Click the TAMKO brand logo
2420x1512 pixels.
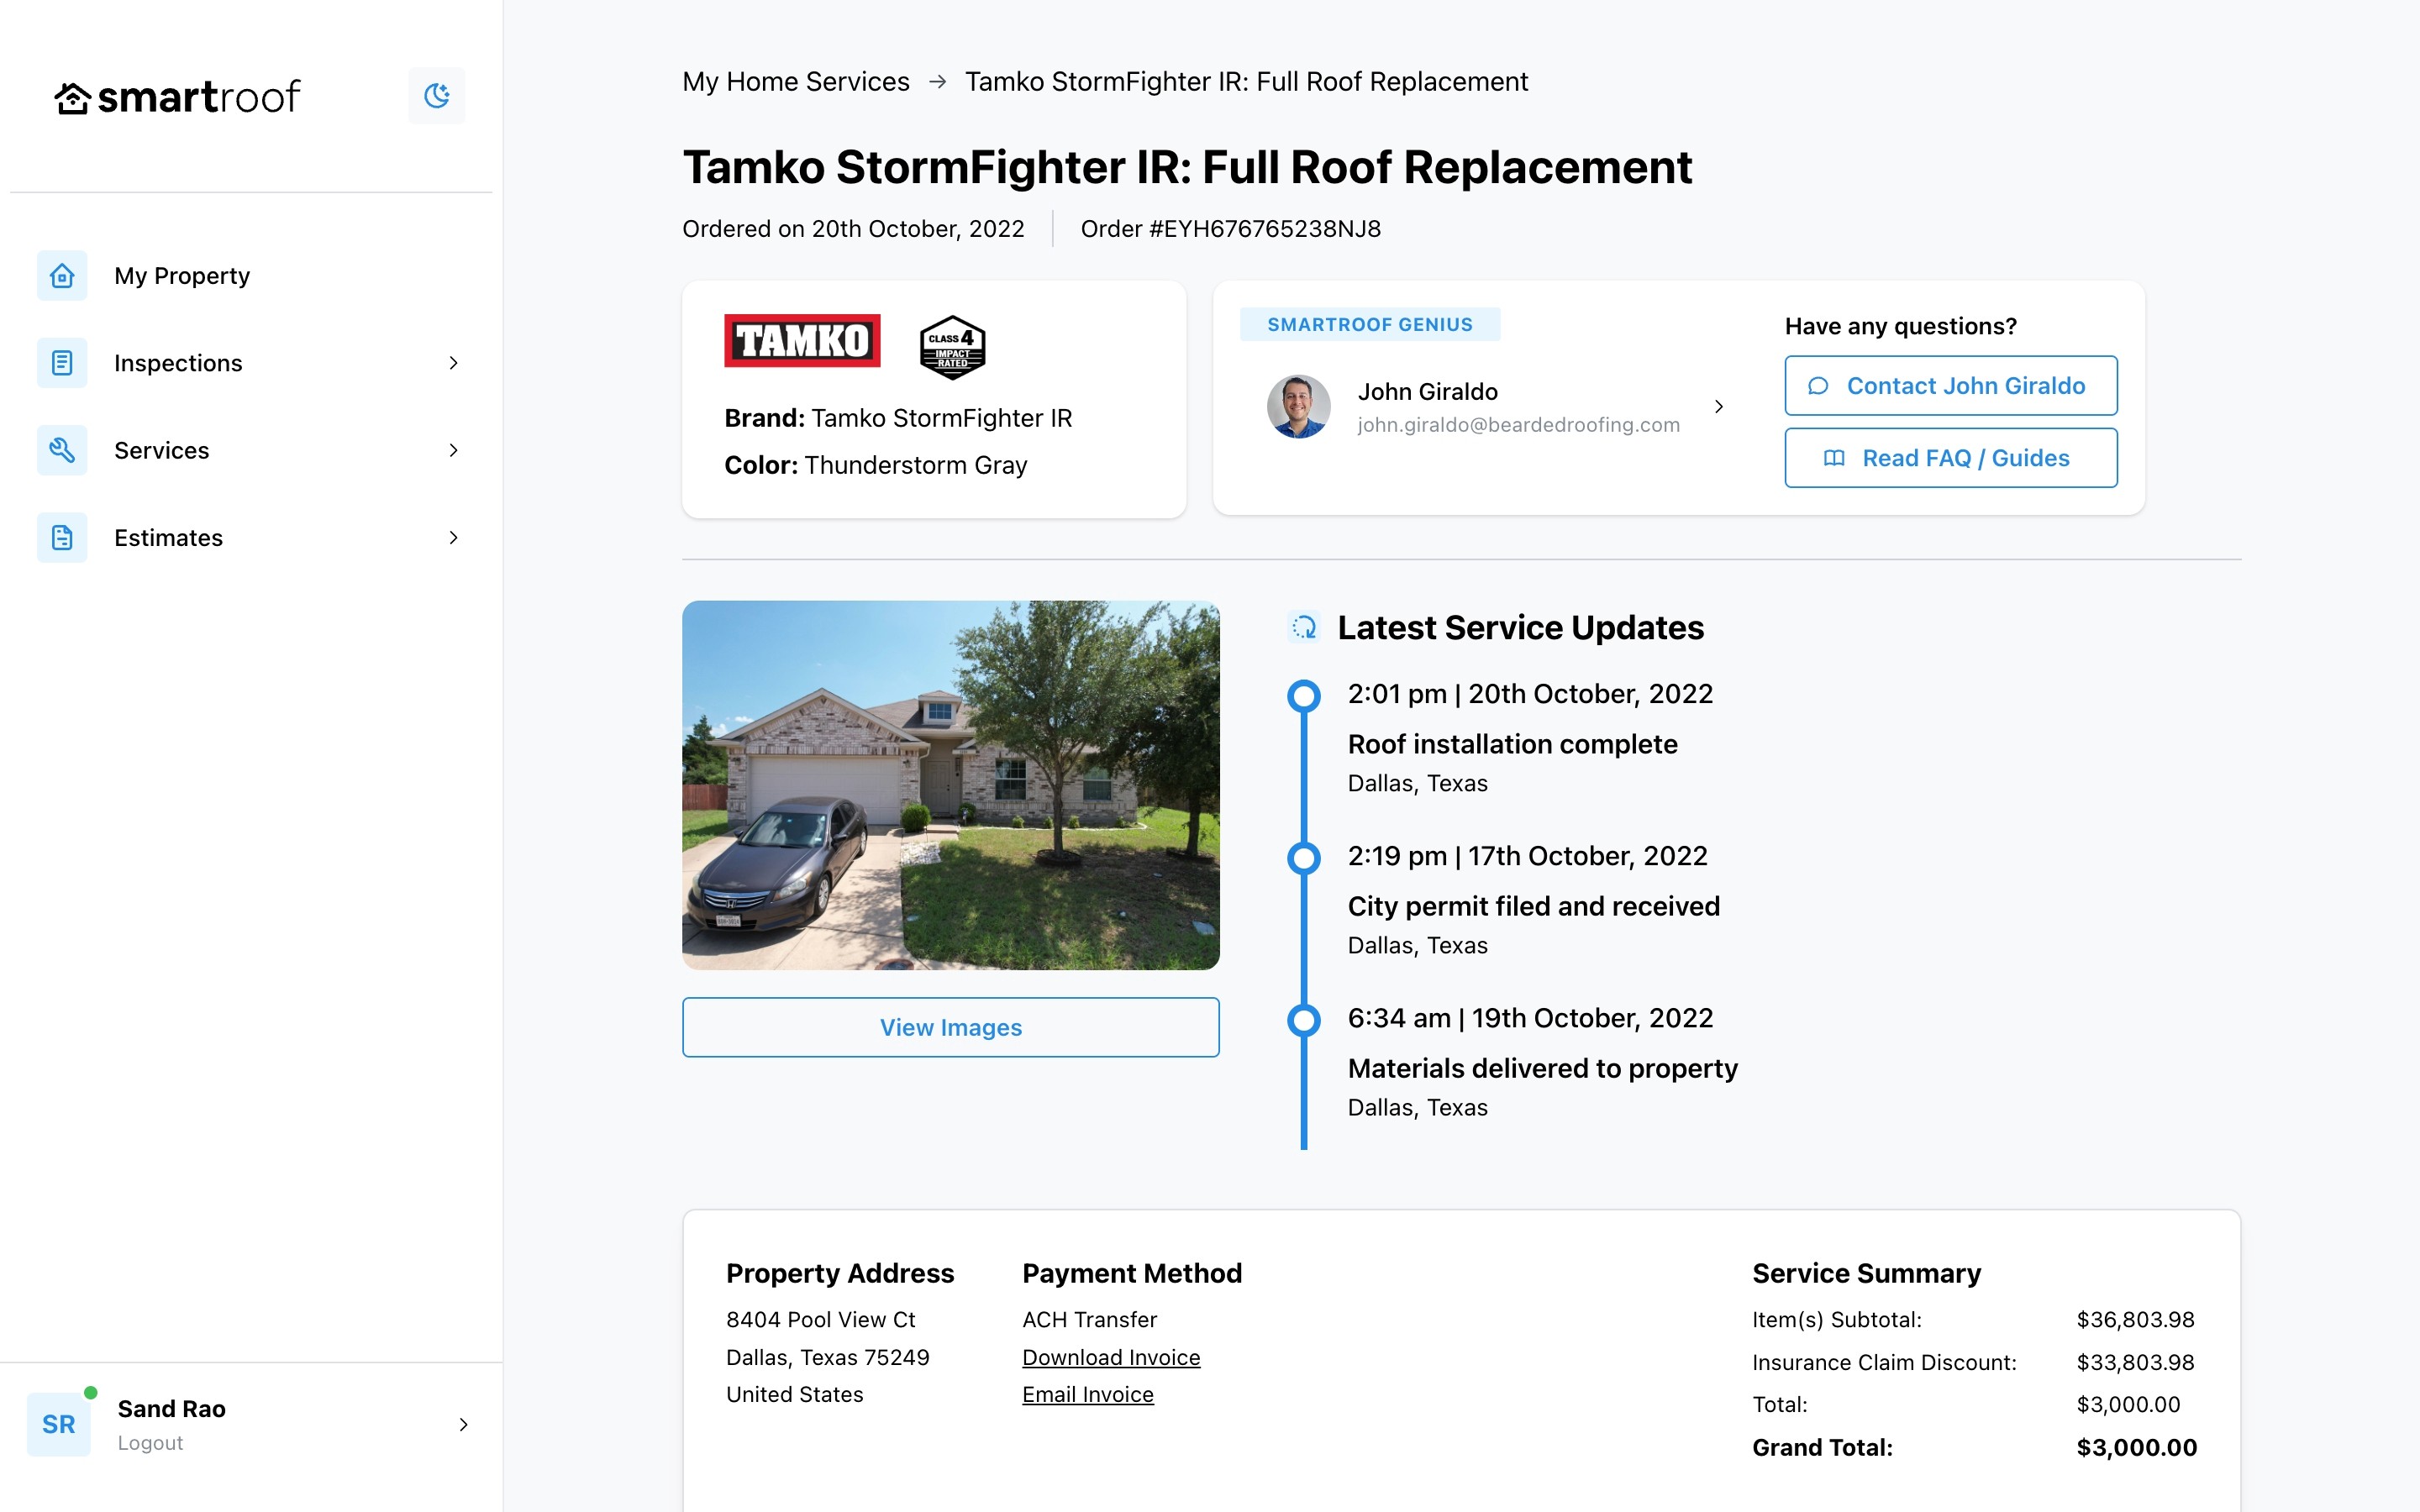click(x=802, y=341)
